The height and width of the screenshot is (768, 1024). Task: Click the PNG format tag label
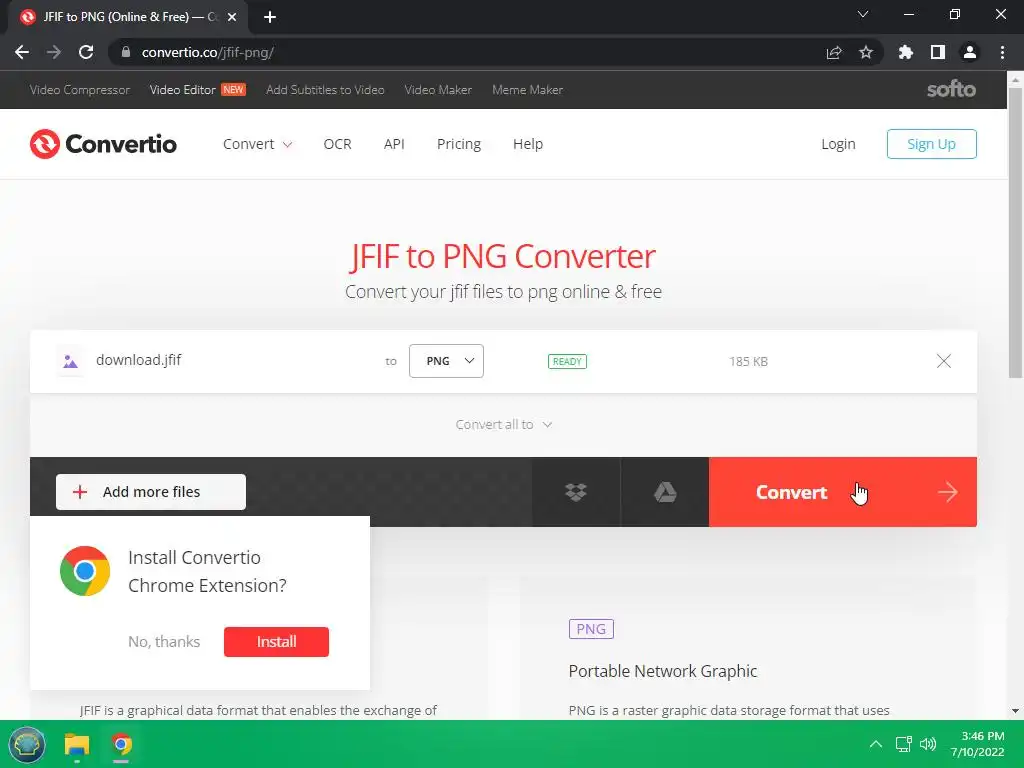tap(591, 629)
